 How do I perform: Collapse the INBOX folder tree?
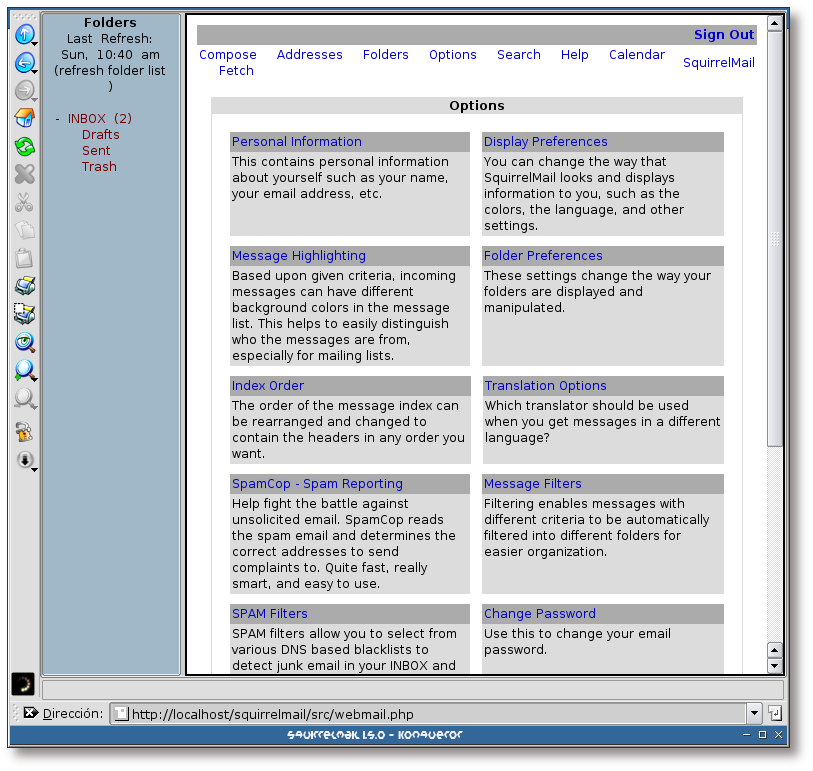pos(57,119)
